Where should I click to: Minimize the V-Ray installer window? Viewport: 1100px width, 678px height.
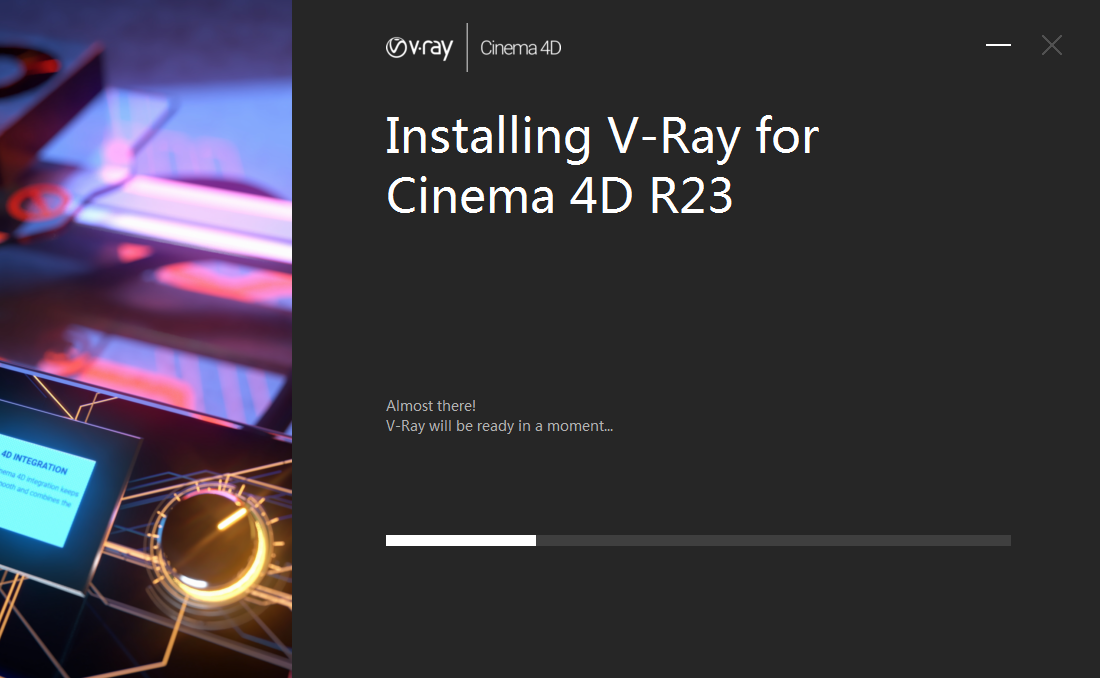[998, 45]
